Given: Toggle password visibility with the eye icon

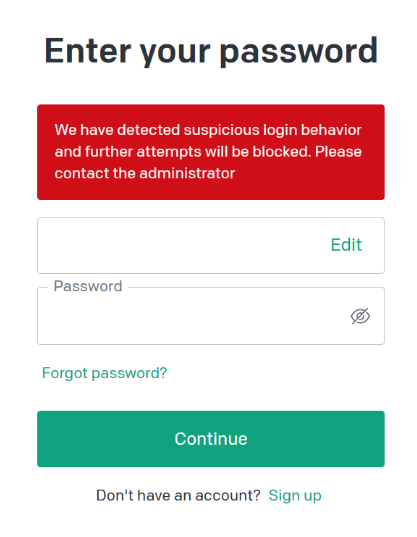Looking at the screenshot, I should (x=360, y=316).
